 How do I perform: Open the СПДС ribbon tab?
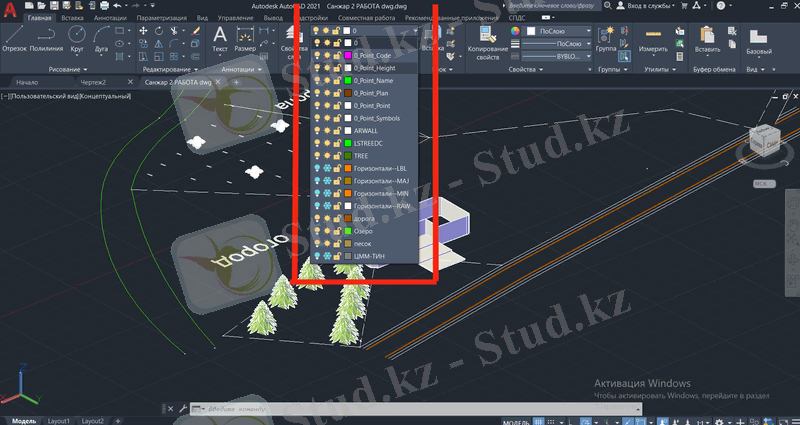coord(517,18)
